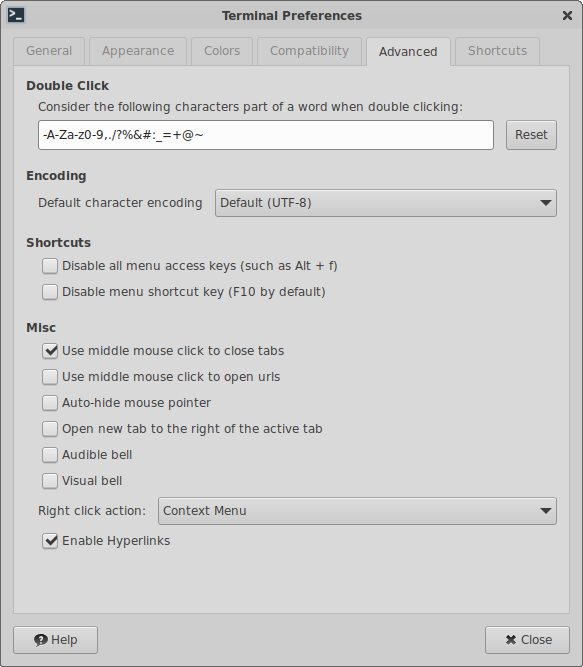Open Default character encoding dropdown
Image resolution: width=583 pixels, height=667 pixels.
[x=386, y=203]
